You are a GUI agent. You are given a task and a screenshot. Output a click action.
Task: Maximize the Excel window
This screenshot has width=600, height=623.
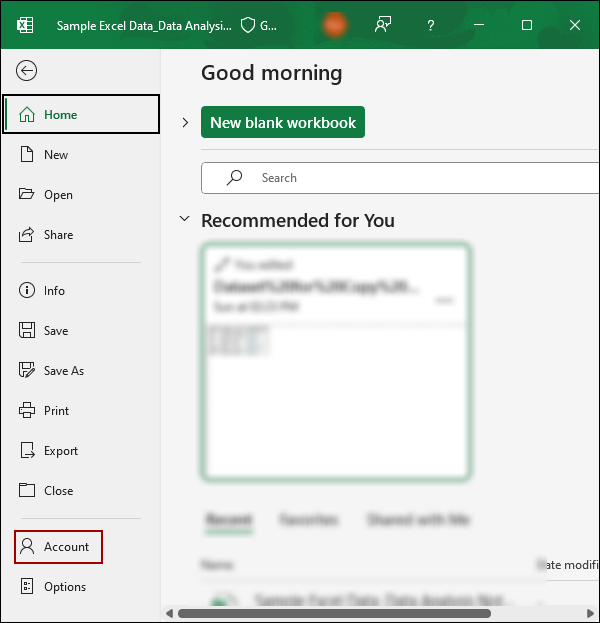527,25
